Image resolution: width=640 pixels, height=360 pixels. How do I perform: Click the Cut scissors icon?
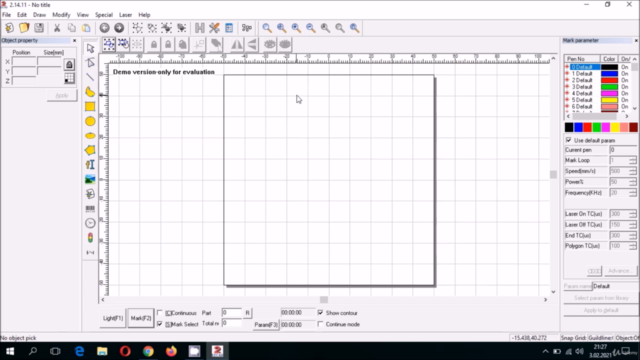57,28
